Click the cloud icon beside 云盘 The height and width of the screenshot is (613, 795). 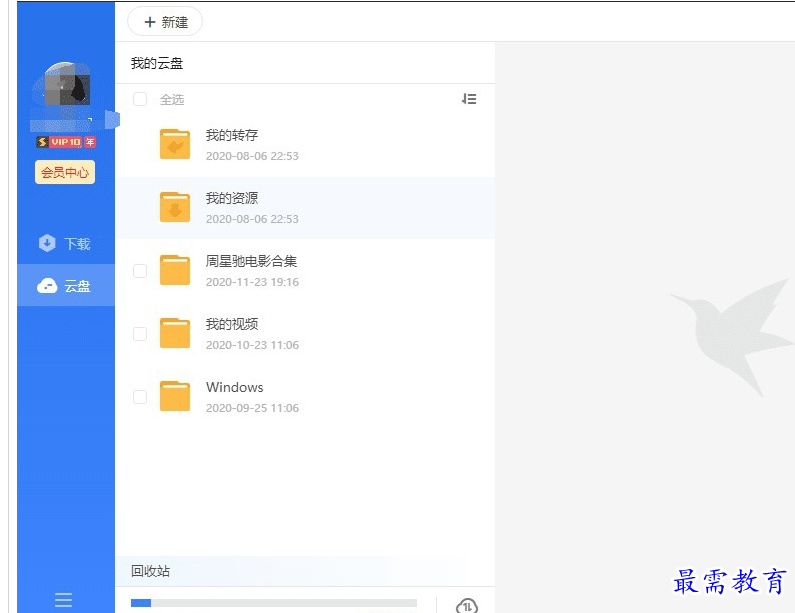pyautogui.click(x=47, y=286)
